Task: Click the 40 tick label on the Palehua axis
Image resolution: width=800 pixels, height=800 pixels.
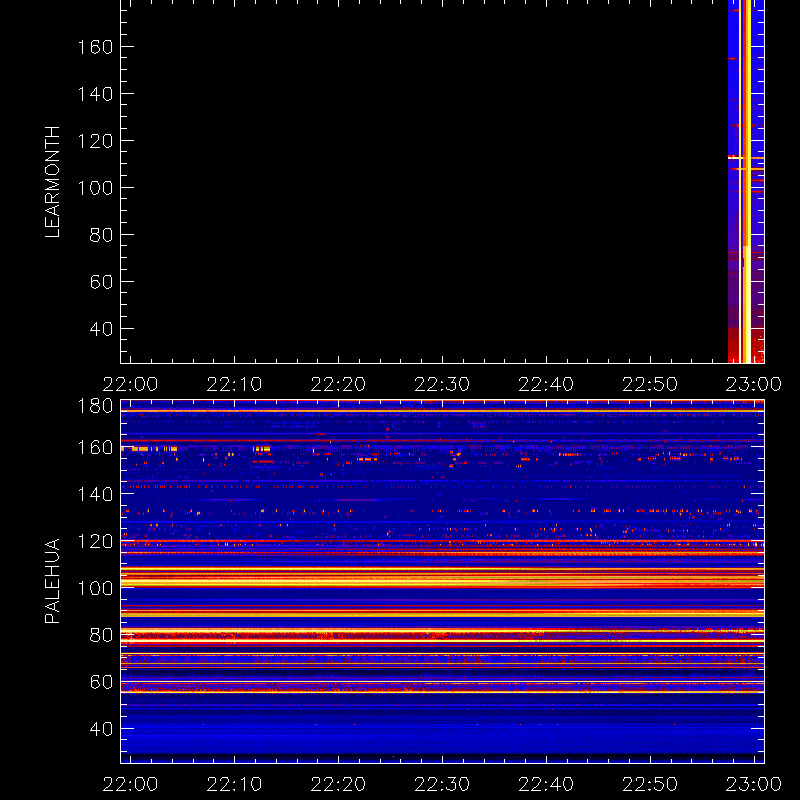Action: (x=101, y=729)
